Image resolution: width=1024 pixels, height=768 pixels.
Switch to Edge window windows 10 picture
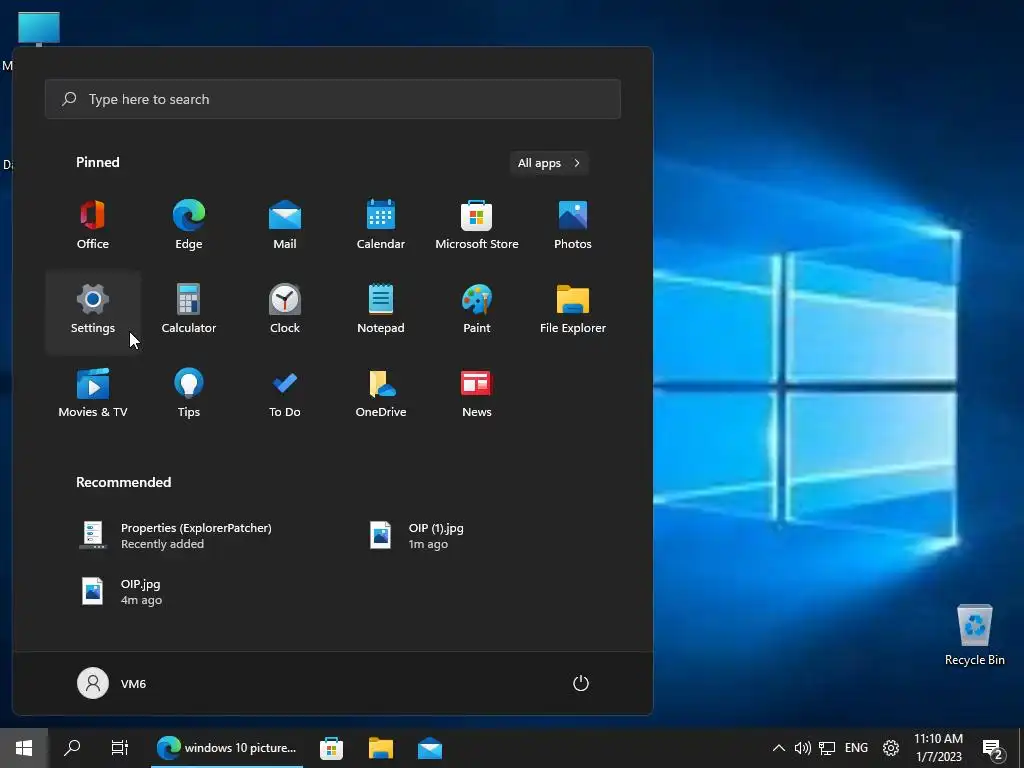(x=227, y=748)
